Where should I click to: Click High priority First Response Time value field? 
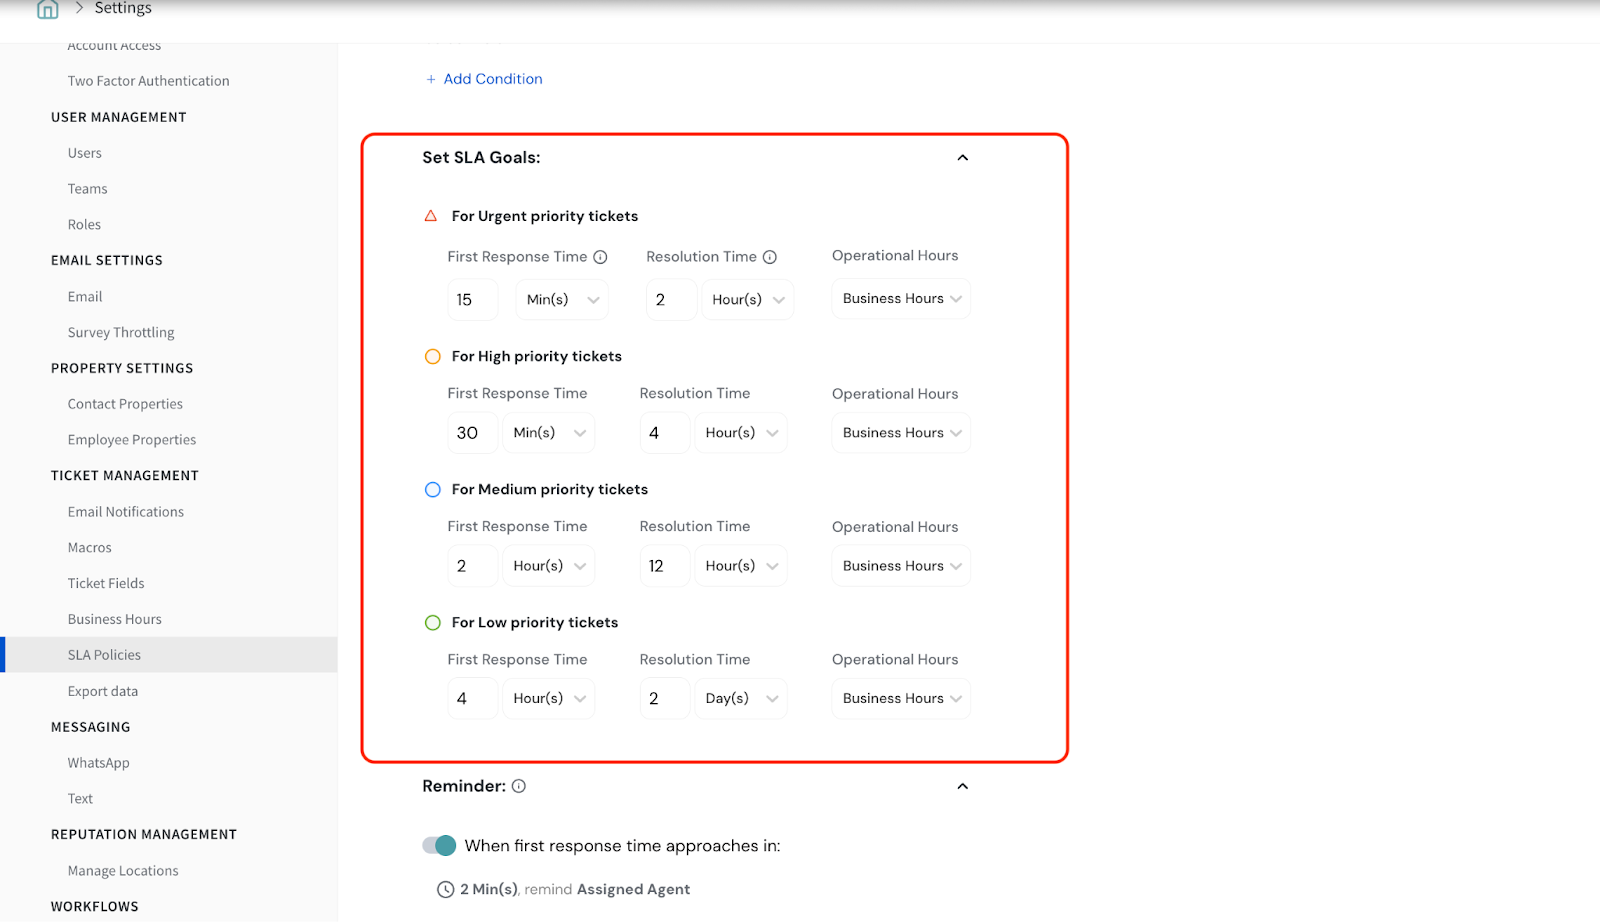point(471,433)
